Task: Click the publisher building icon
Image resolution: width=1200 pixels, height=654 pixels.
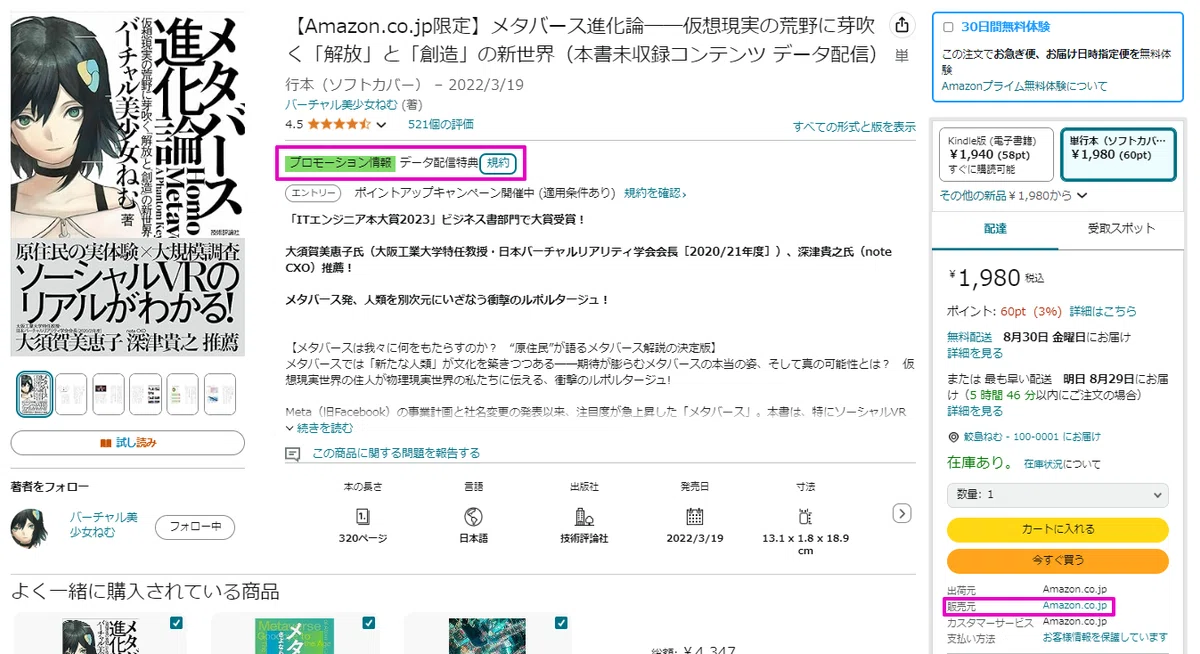Action: (x=584, y=516)
